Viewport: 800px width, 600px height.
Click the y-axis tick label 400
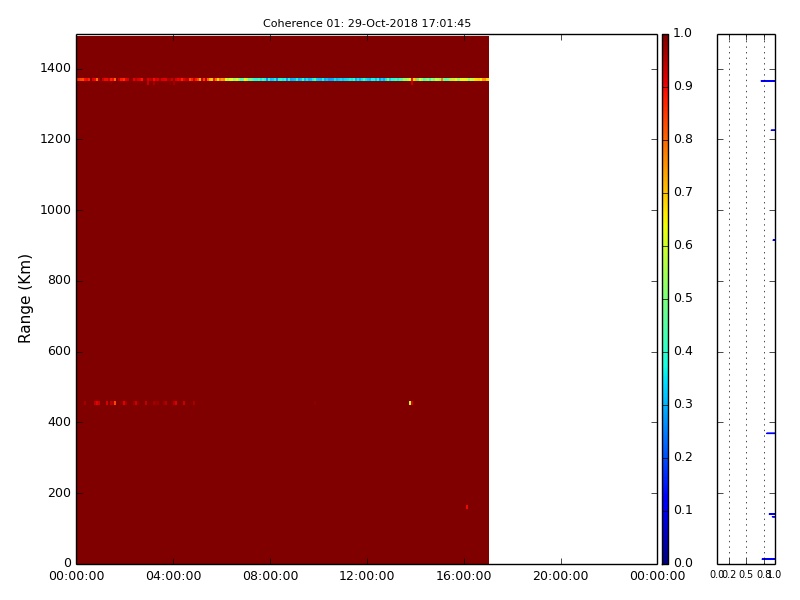point(59,422)
